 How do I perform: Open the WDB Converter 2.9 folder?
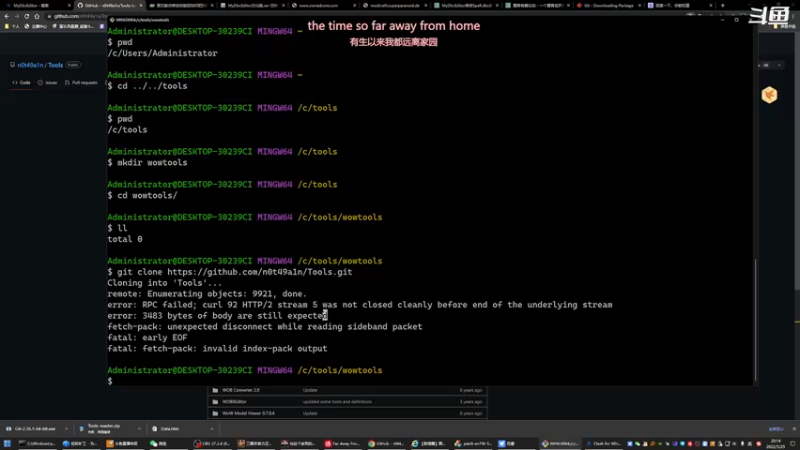coord(240,390)
